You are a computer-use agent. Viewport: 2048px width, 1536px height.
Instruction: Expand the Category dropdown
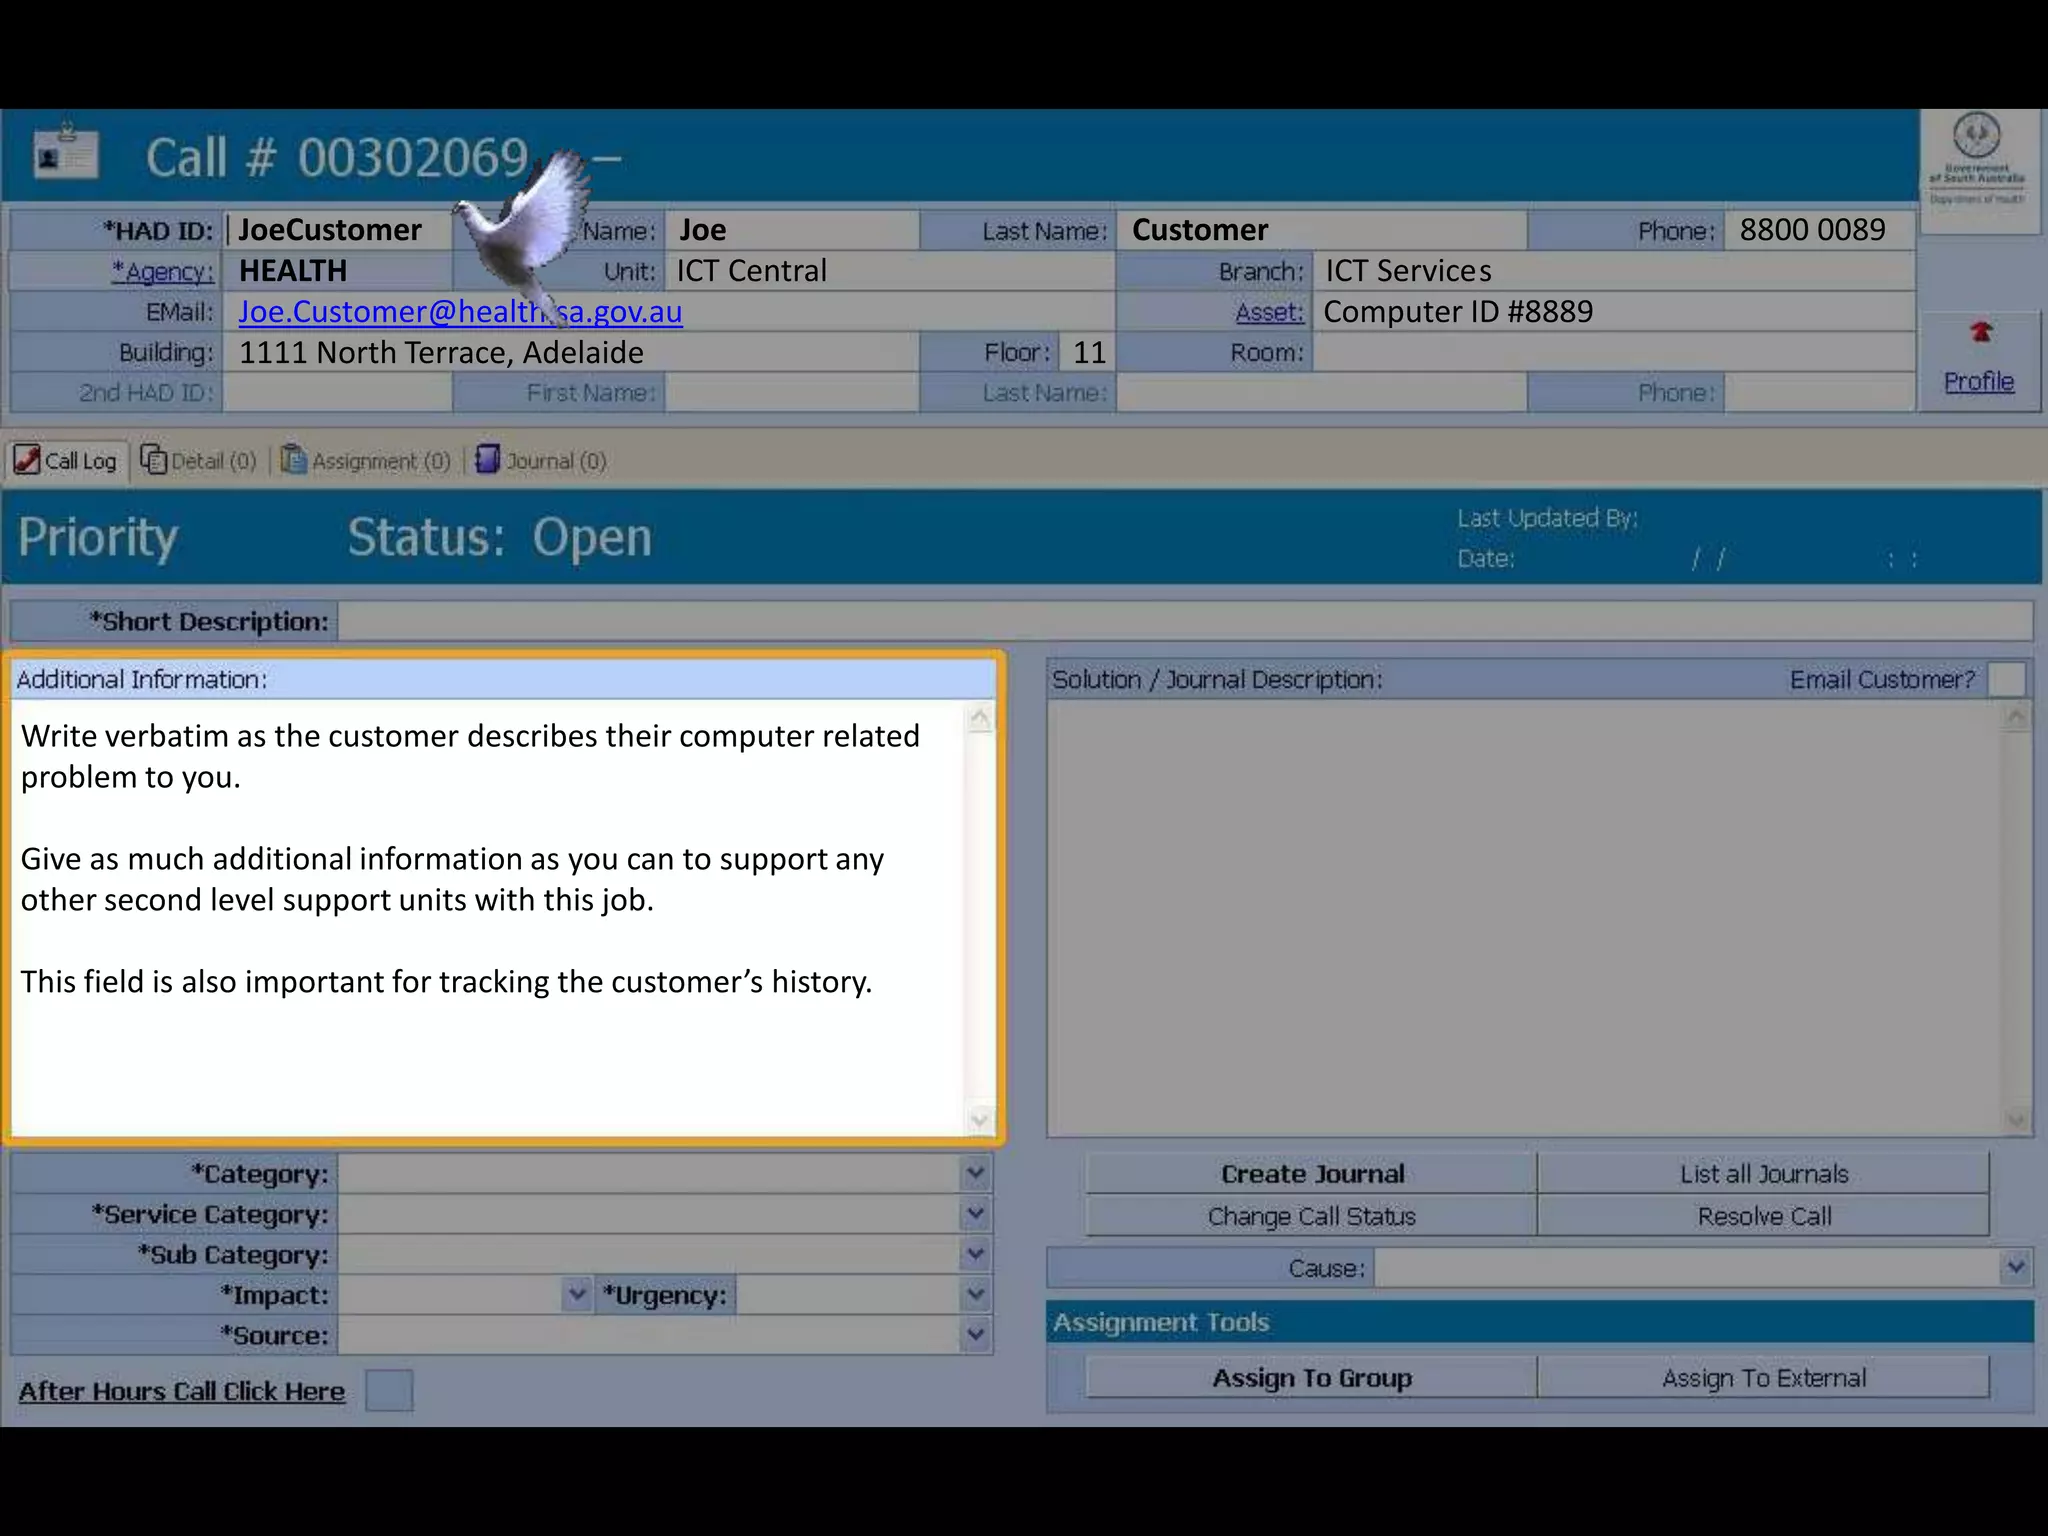[976, 1173]
